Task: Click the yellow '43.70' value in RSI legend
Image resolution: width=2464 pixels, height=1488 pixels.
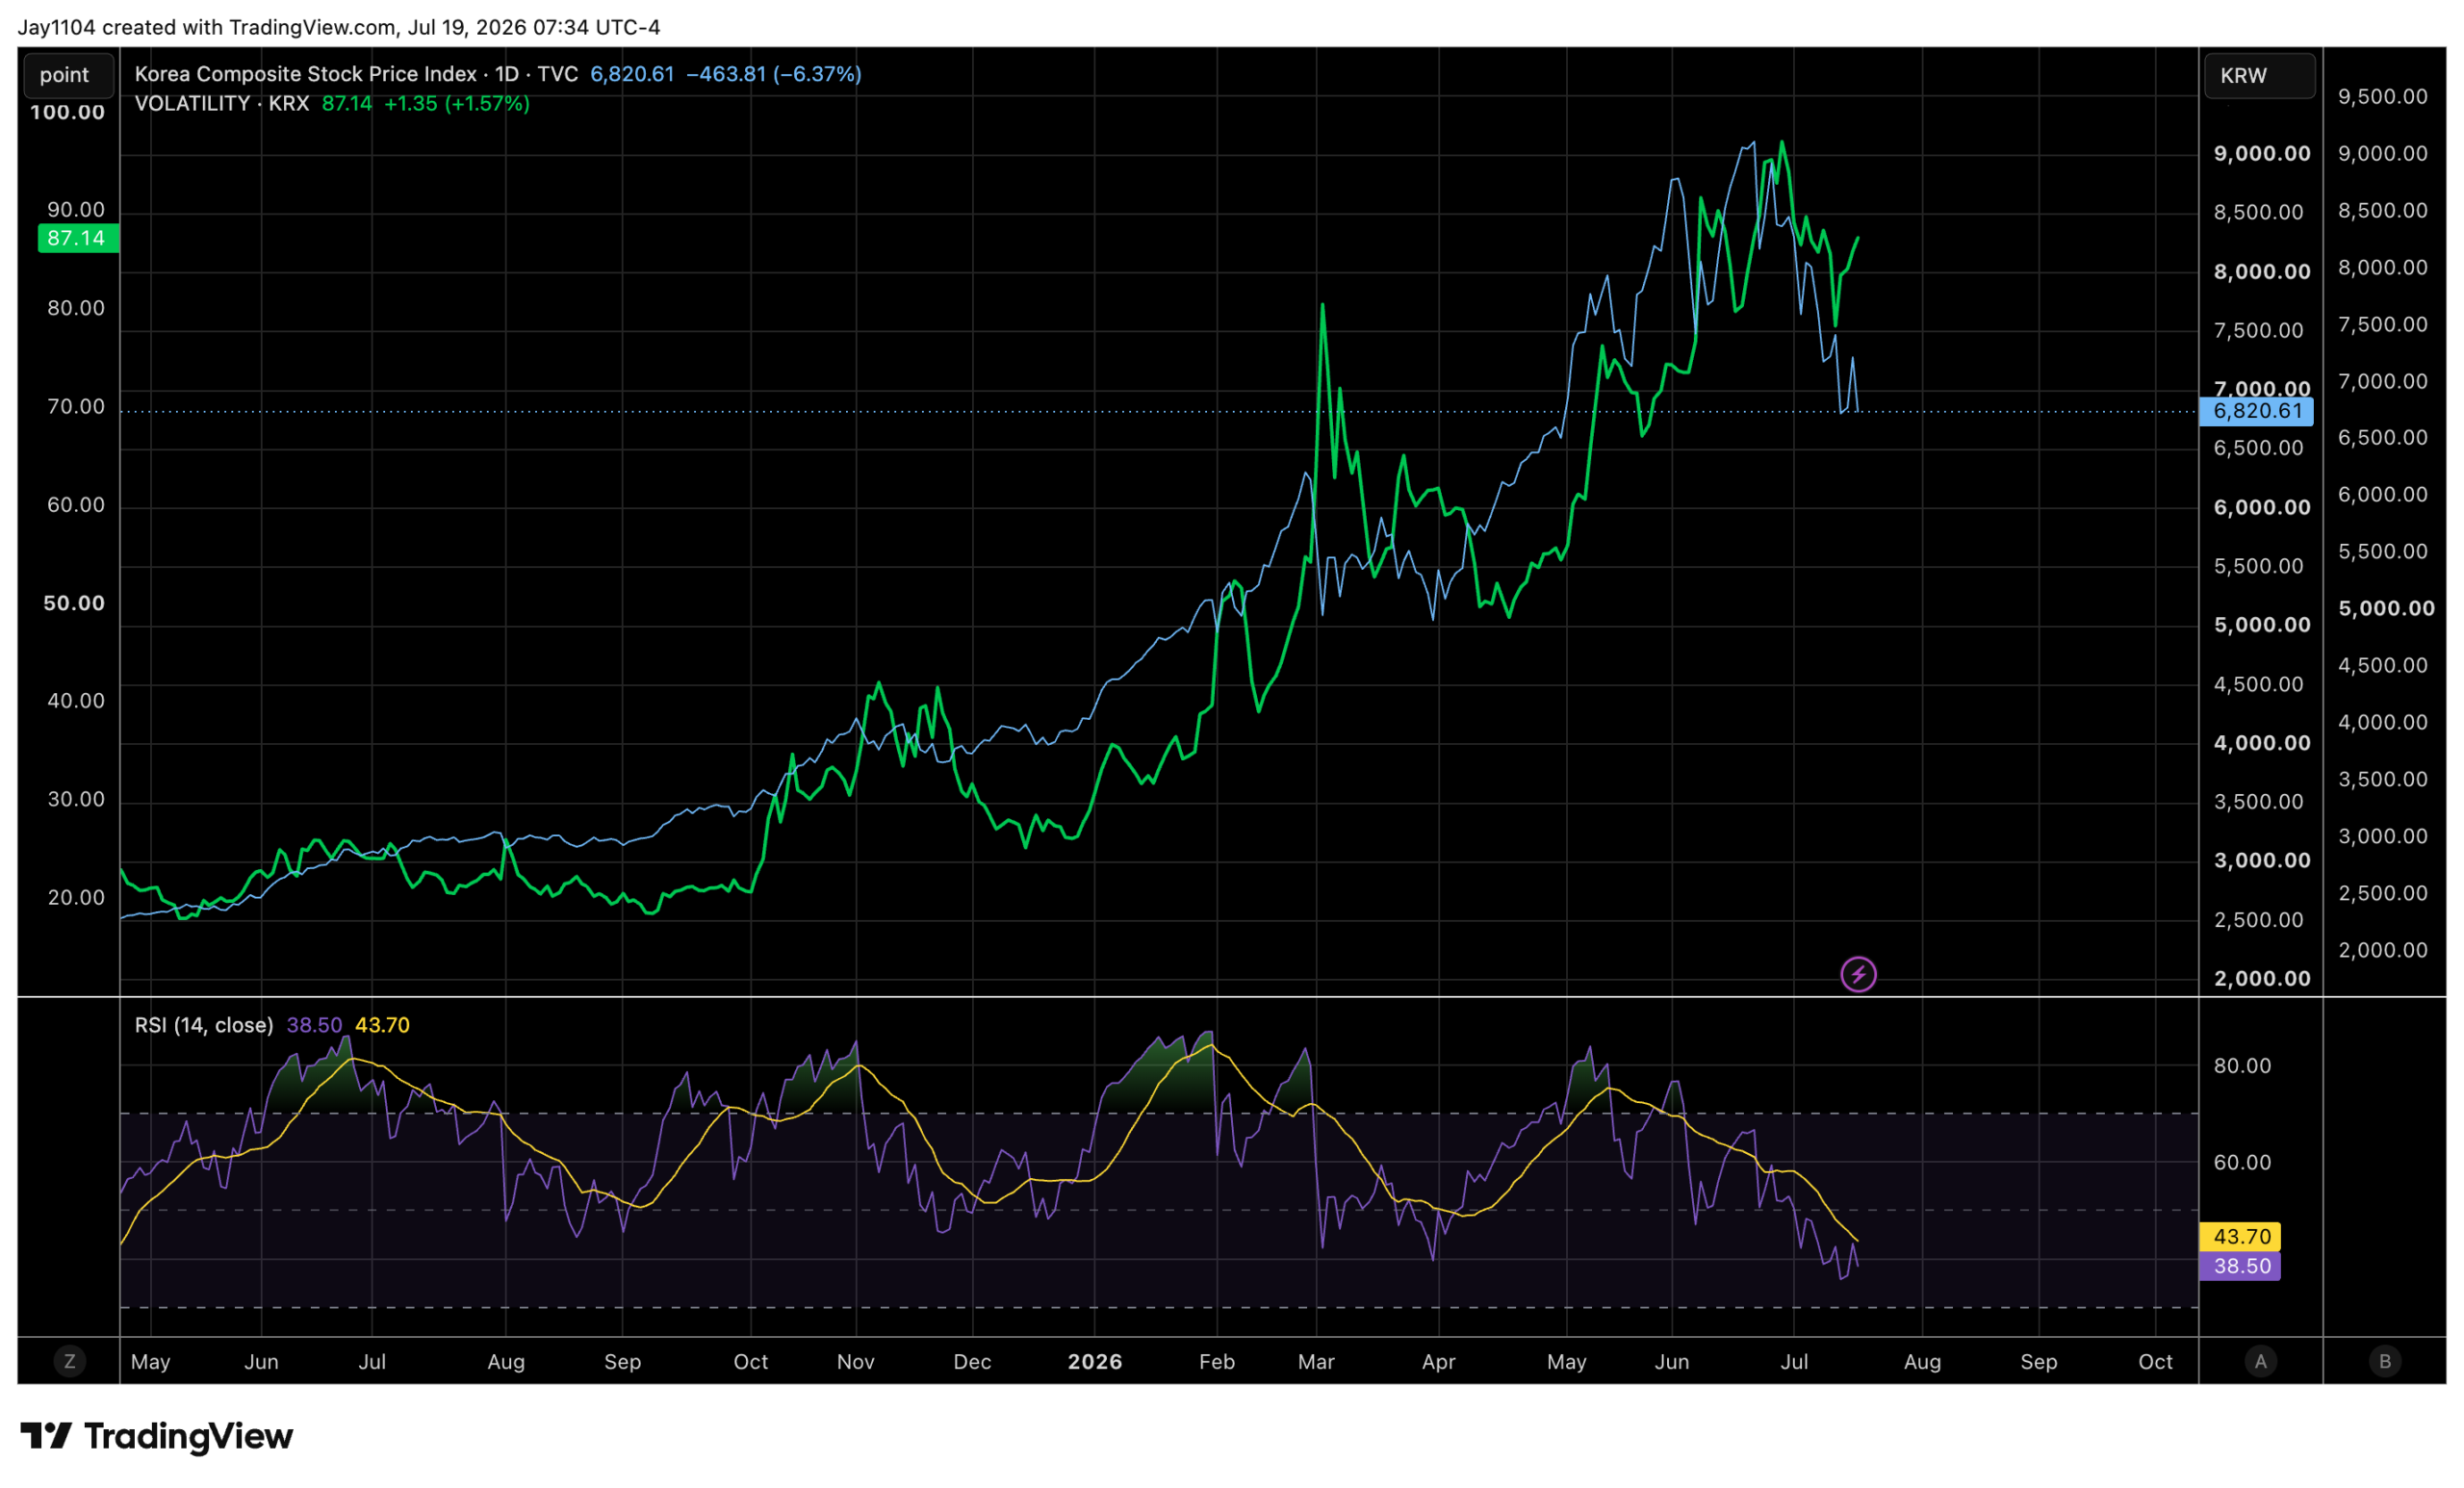Action: 382,1025
